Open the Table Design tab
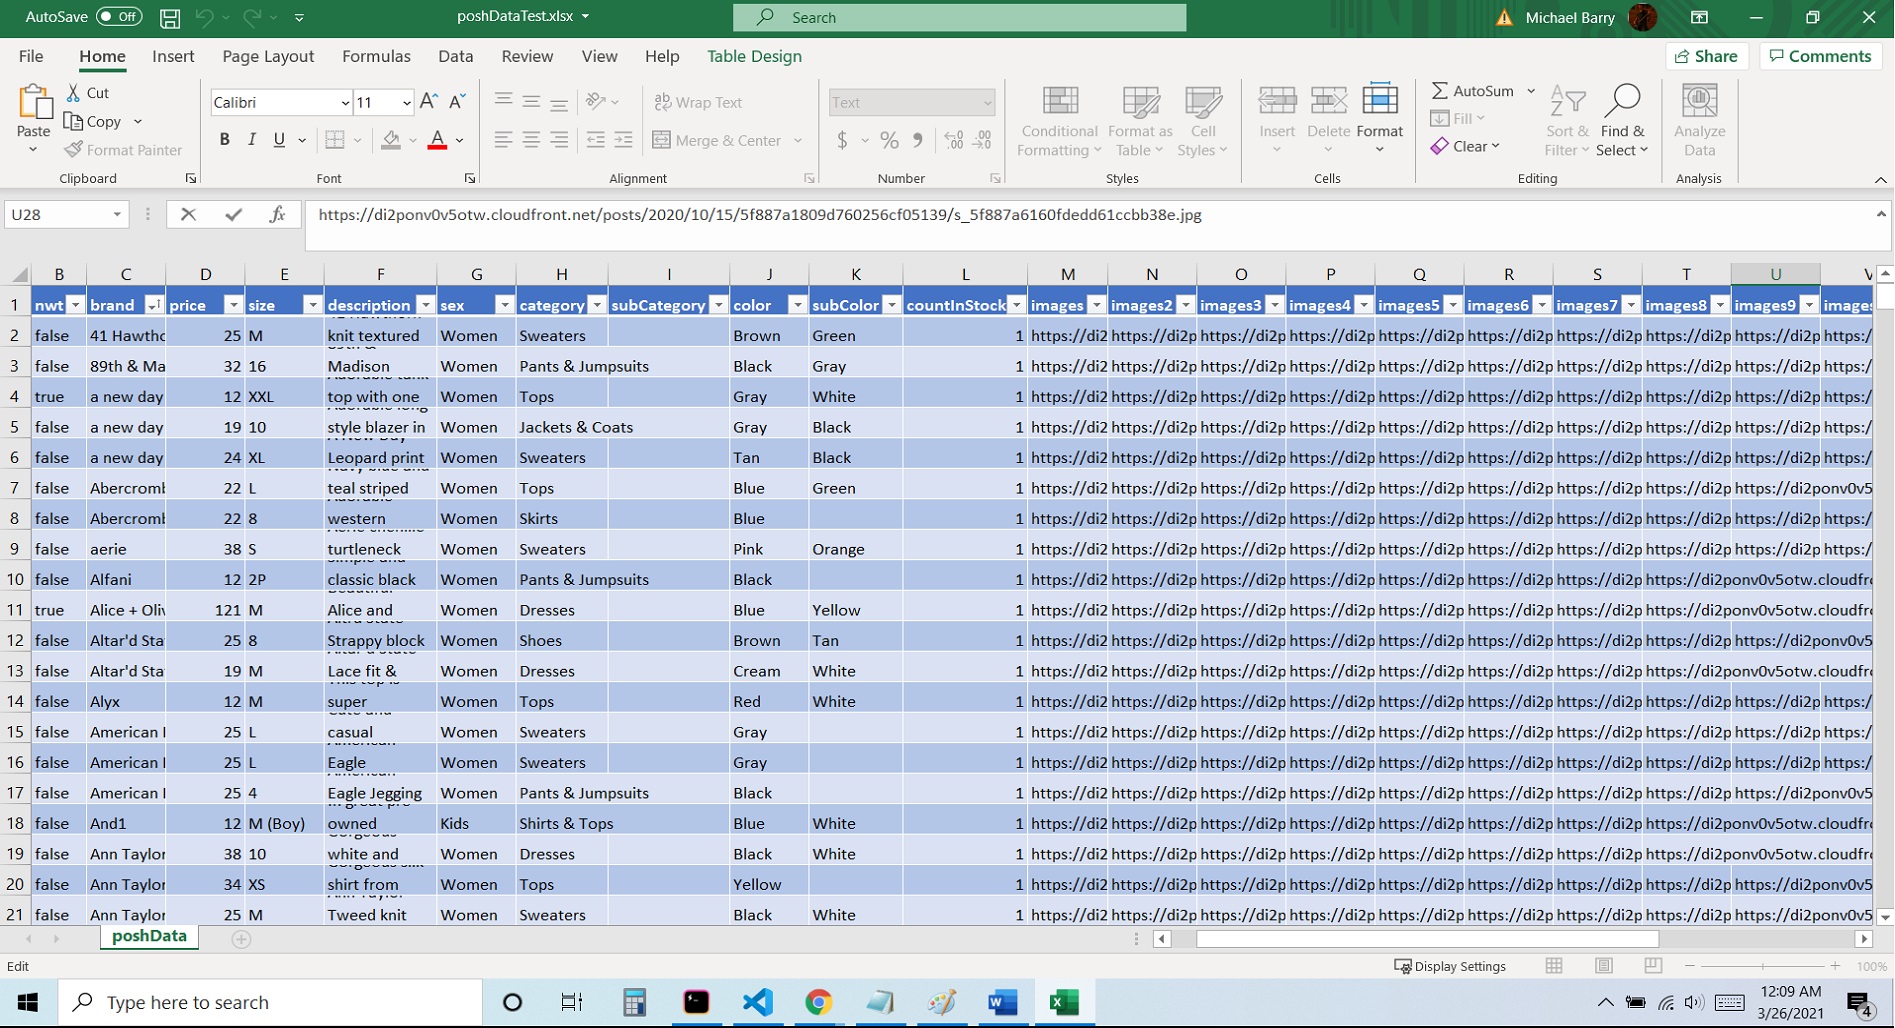The width and height of the screenshot is (1895, 1028). point(754,56)
